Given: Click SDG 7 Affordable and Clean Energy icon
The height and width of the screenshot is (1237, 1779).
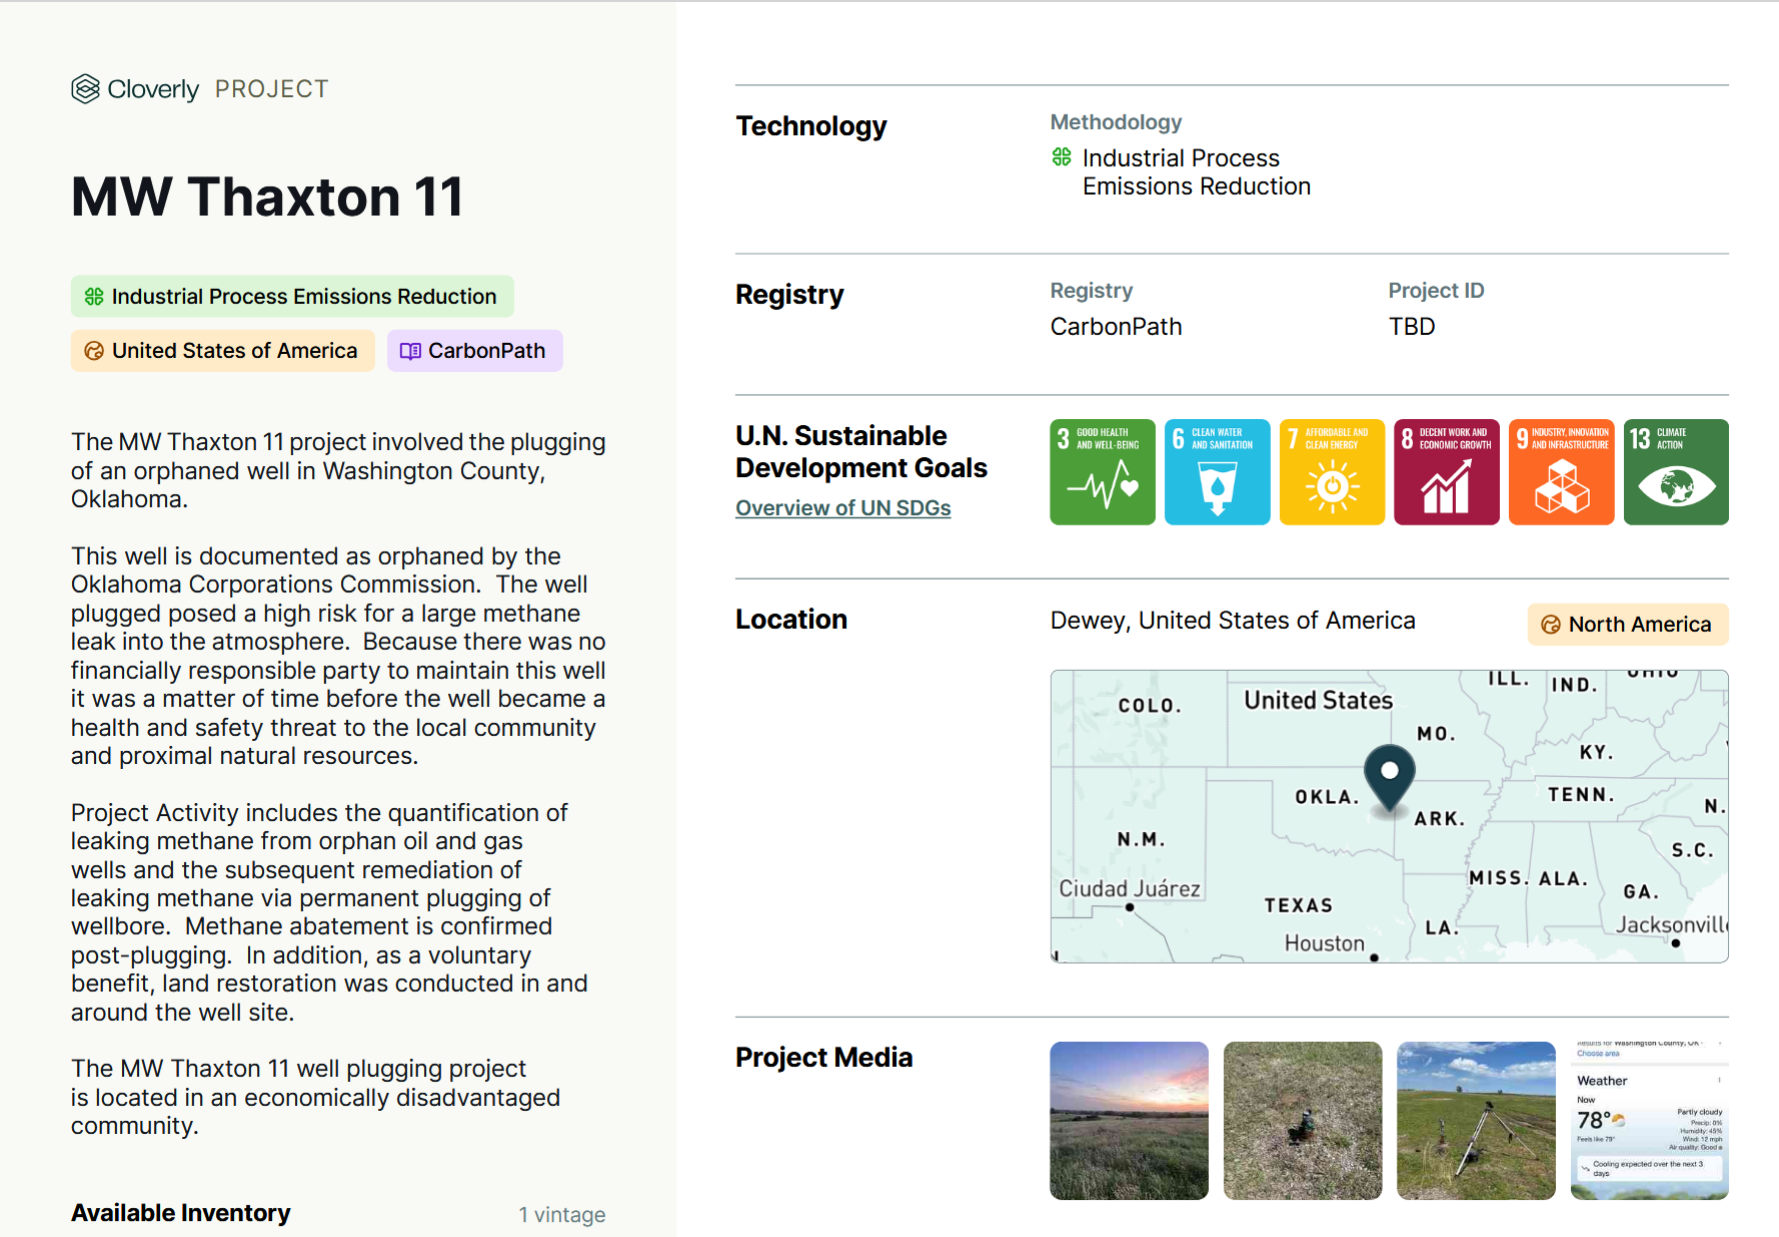Looking at the screenshot, I should click(x=1332, y=472).
